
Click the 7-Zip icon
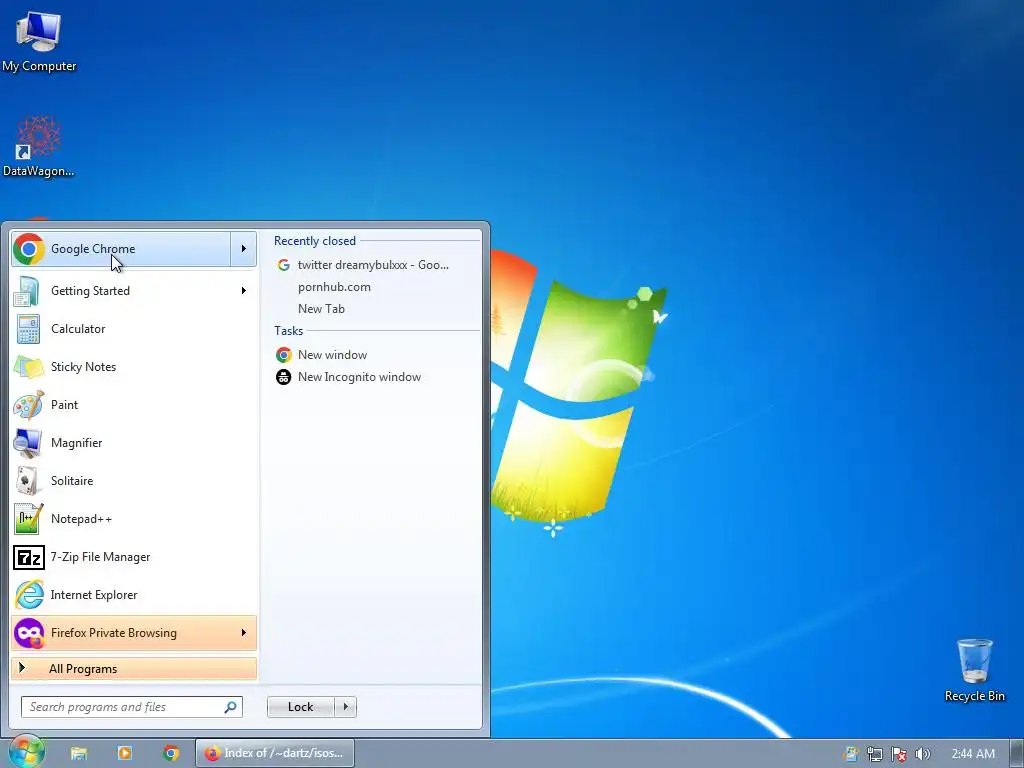point(29,557)
